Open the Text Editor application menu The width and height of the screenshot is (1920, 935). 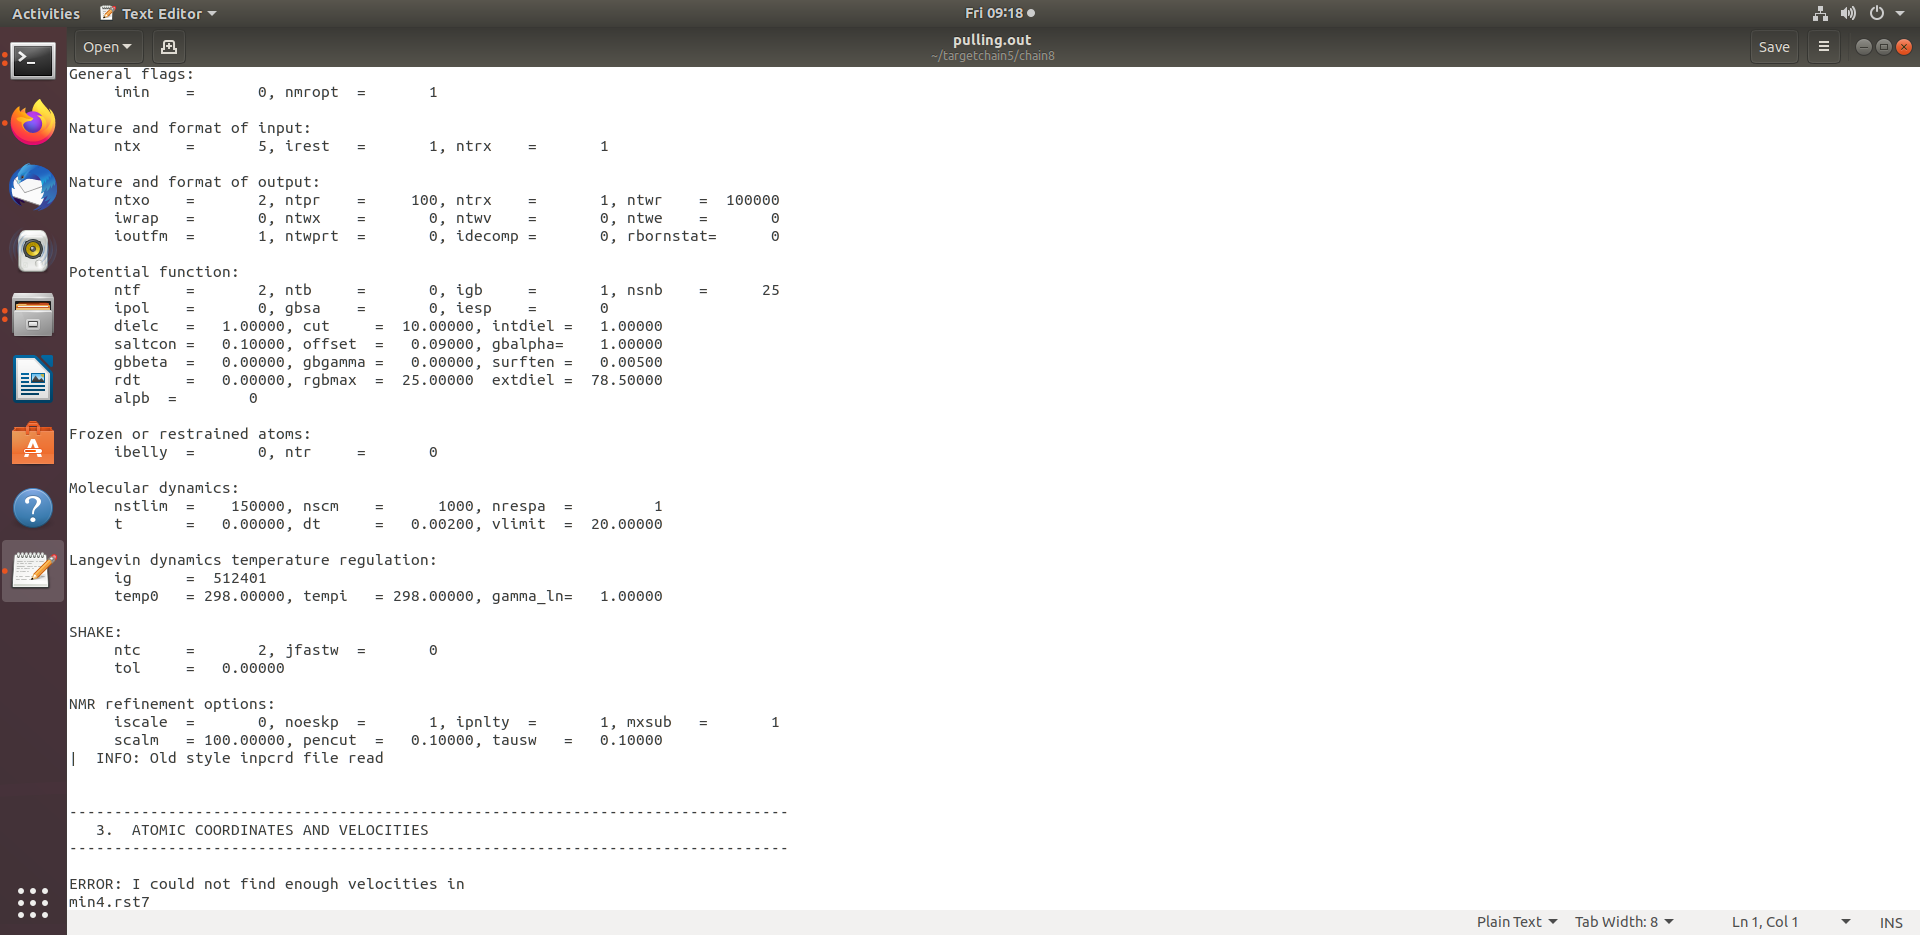pyautogui.click(x=159, y=13)
